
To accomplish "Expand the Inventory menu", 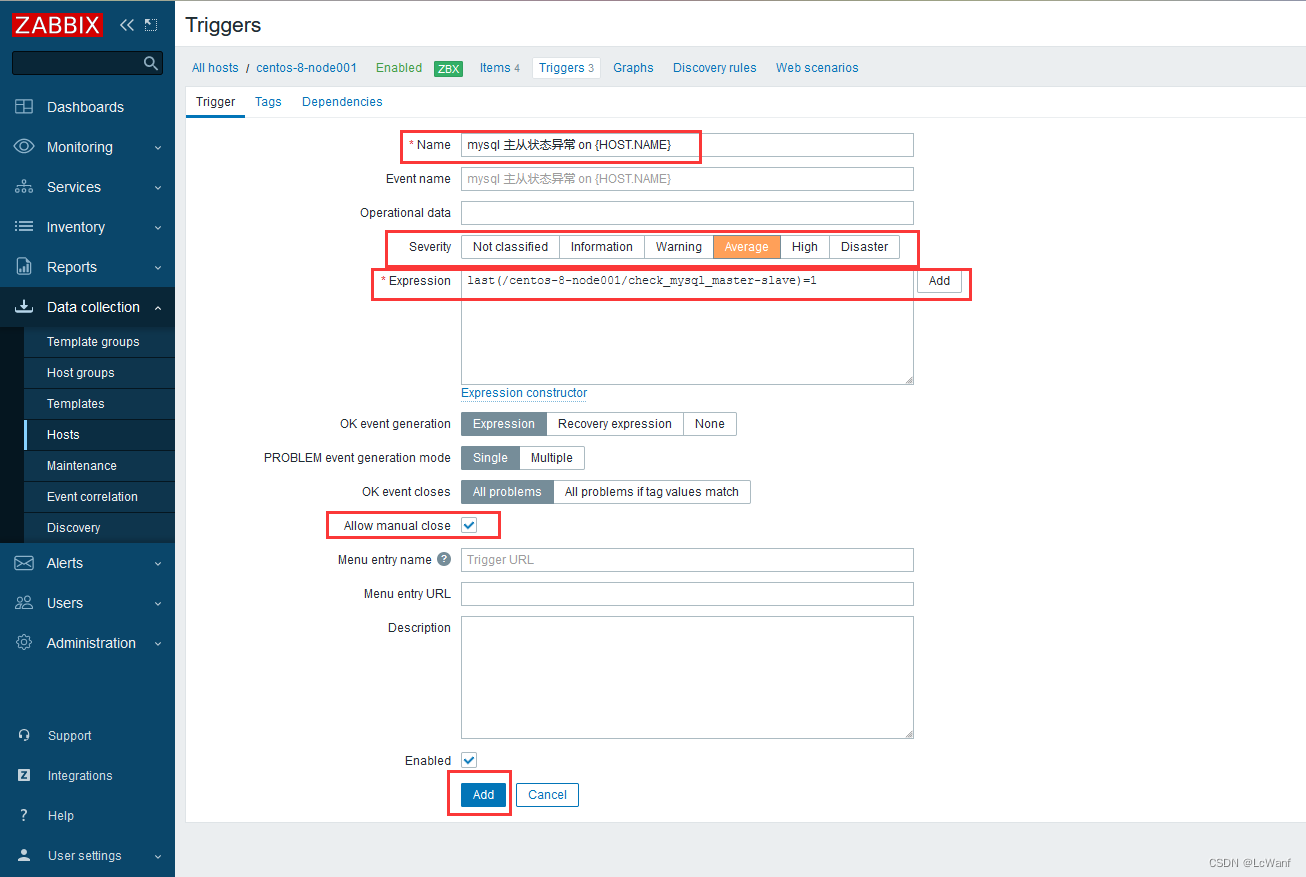I will tap(158, 227).
